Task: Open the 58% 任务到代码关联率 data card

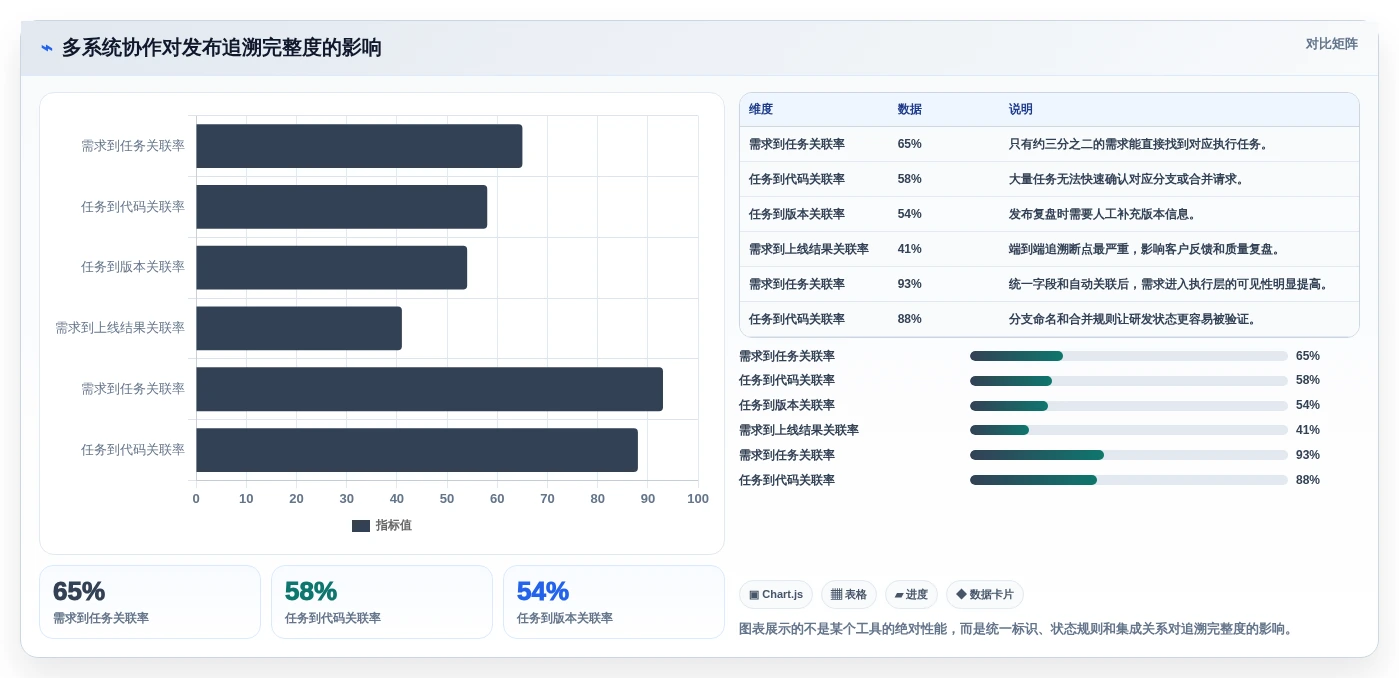Action: click(382, 602)
